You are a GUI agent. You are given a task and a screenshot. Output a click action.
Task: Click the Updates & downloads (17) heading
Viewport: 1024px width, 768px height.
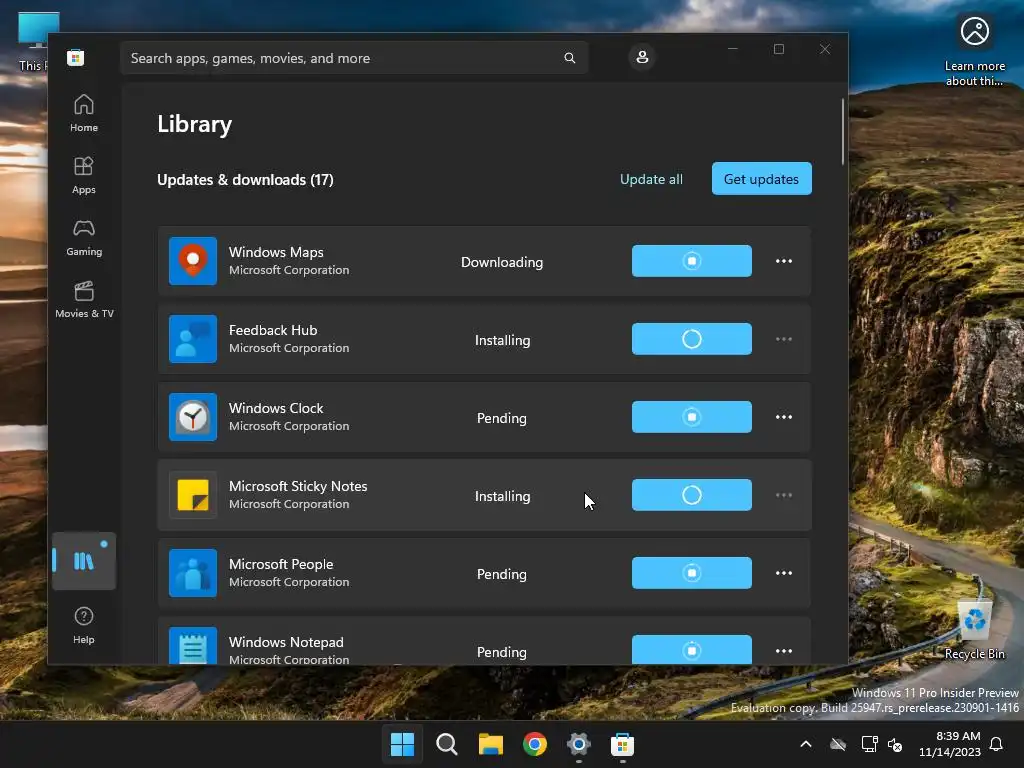pos(245,180)
